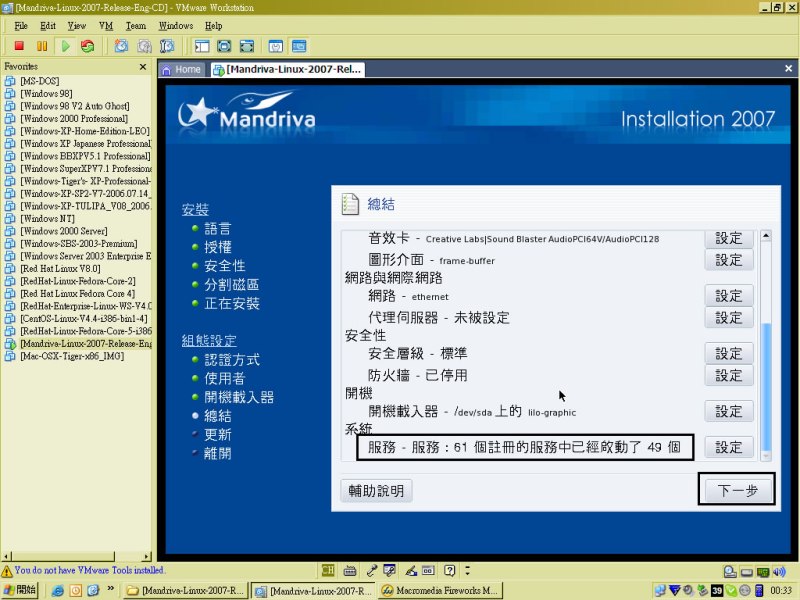Click the Favorites horizontal scrollbar right arrow
The height and width of the screenshot is (600, 800).
click(x=147, y=556)
